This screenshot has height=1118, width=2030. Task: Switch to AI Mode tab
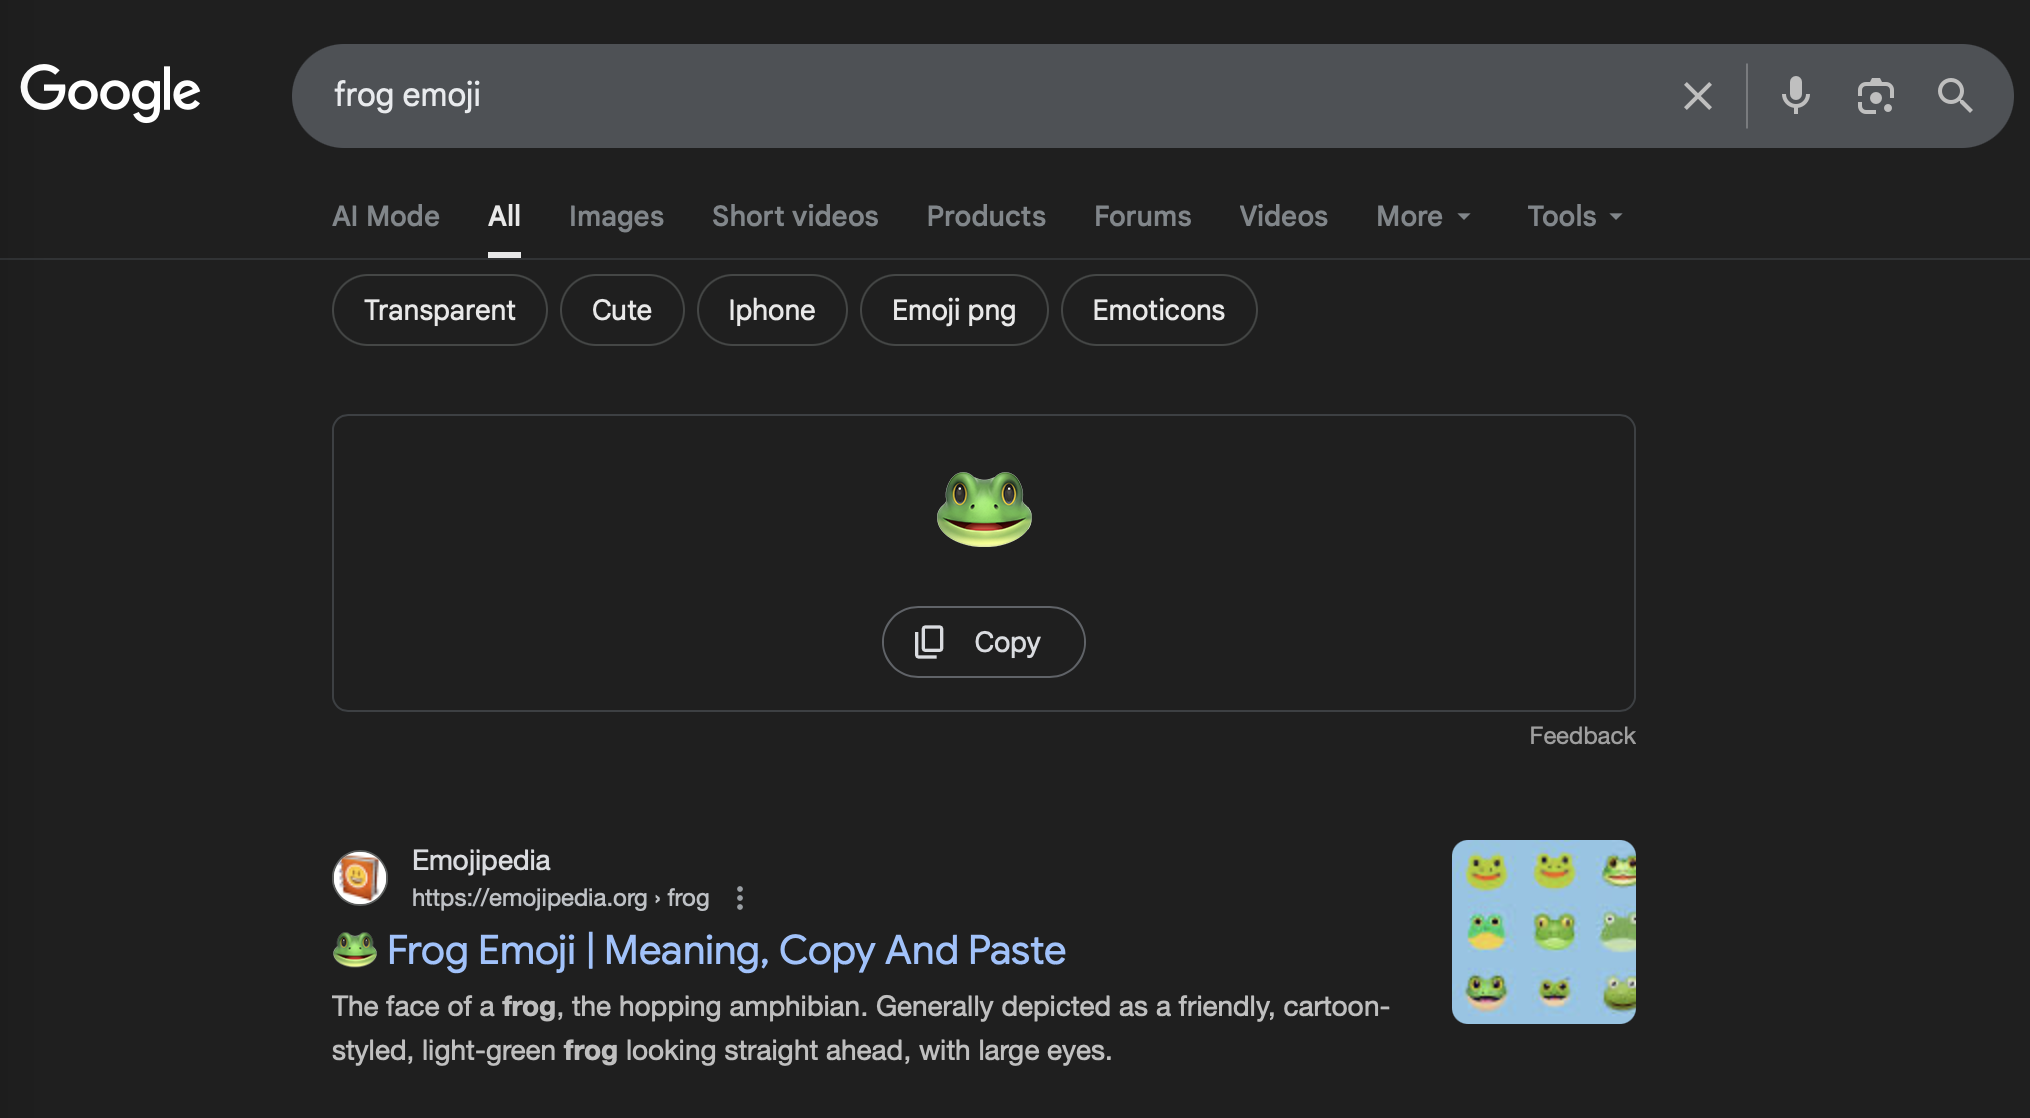tap(385, 216)
